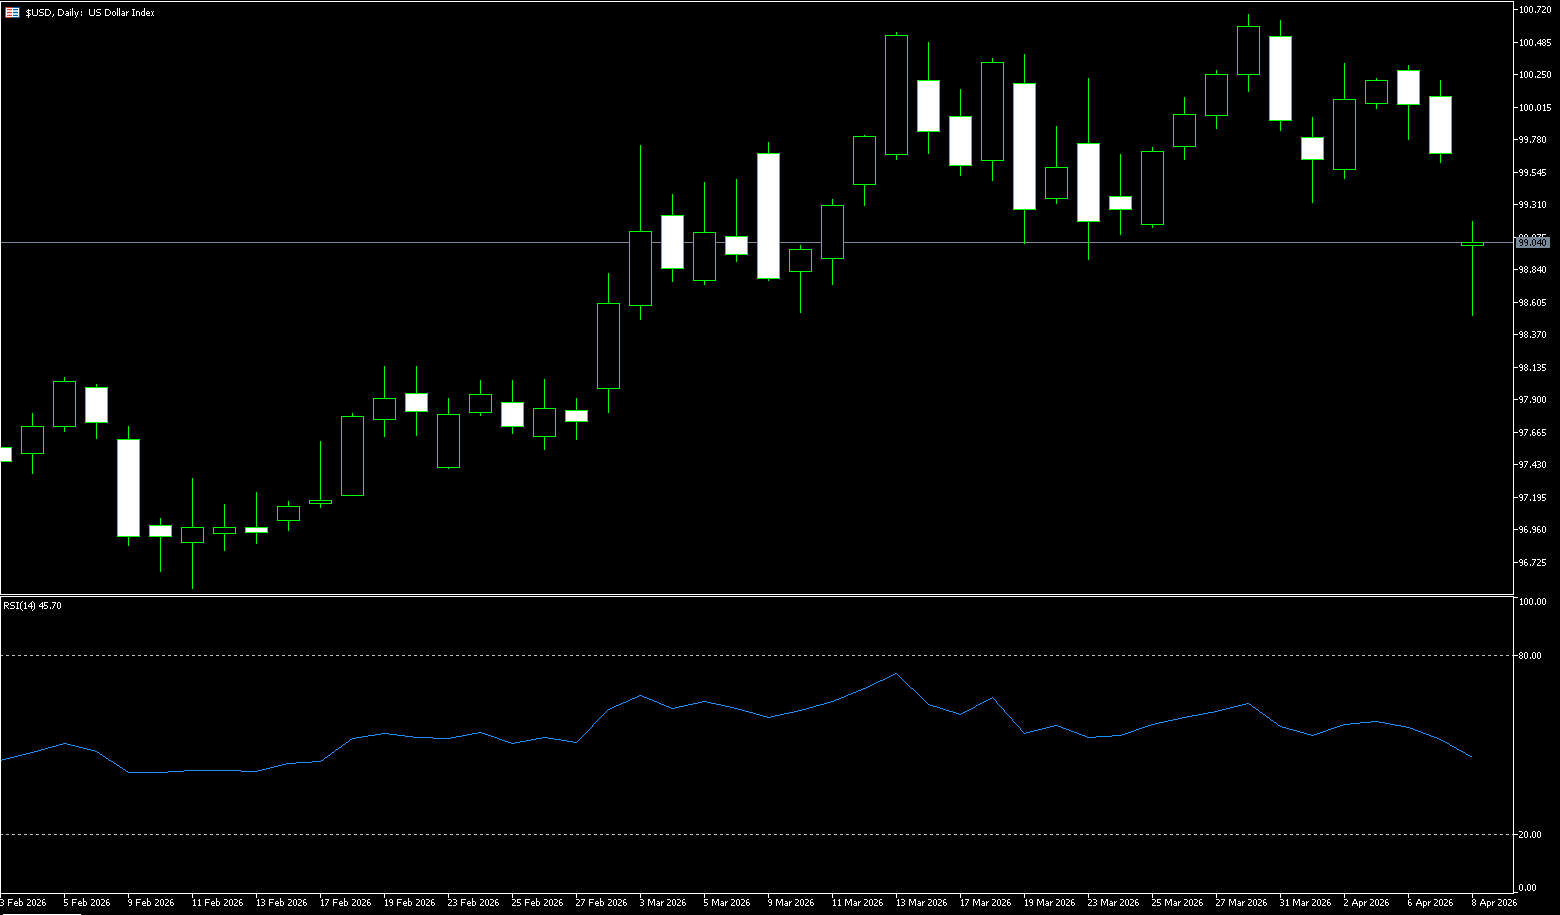Viewport: 1560px width, 915px height.
Task: Click the latest candle on 8 Apr 2026
Action: pyautogui.click(x=1472, y=244)
